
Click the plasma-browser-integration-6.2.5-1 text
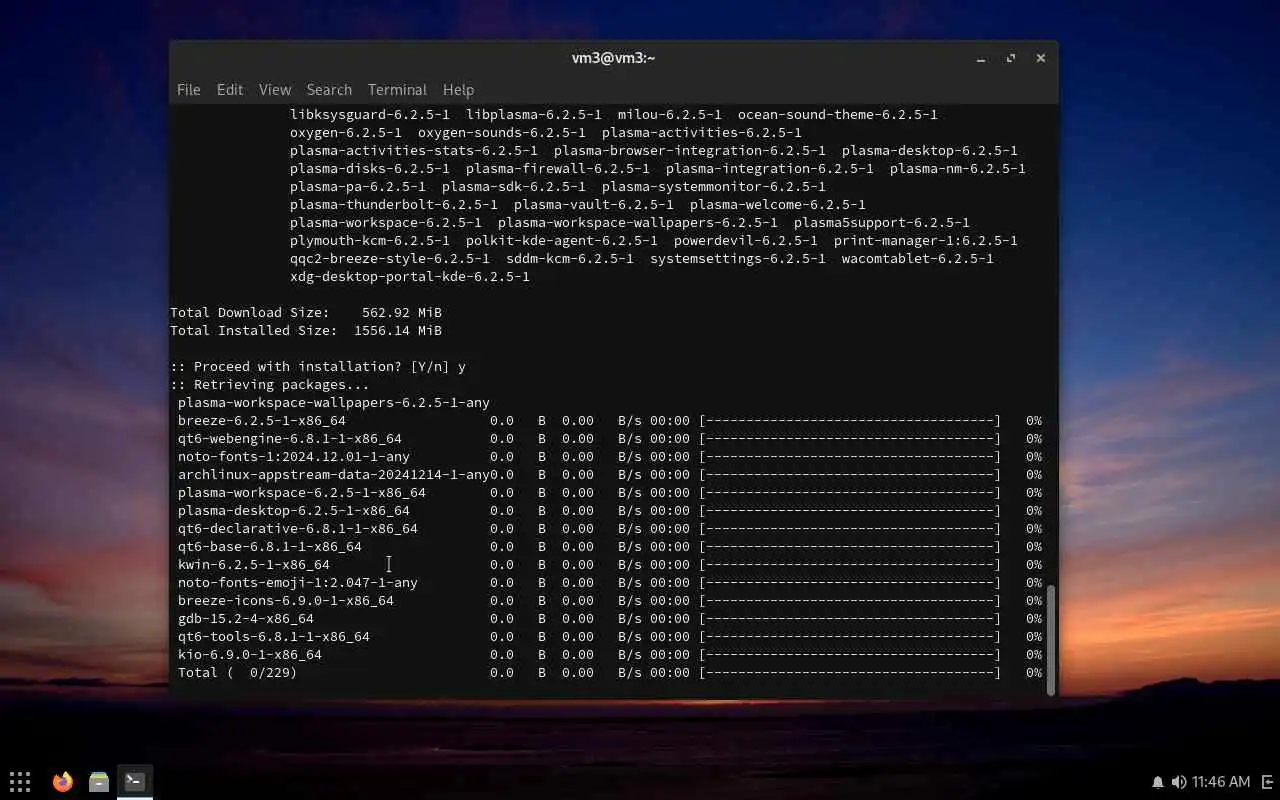click(x=690, y=150)
